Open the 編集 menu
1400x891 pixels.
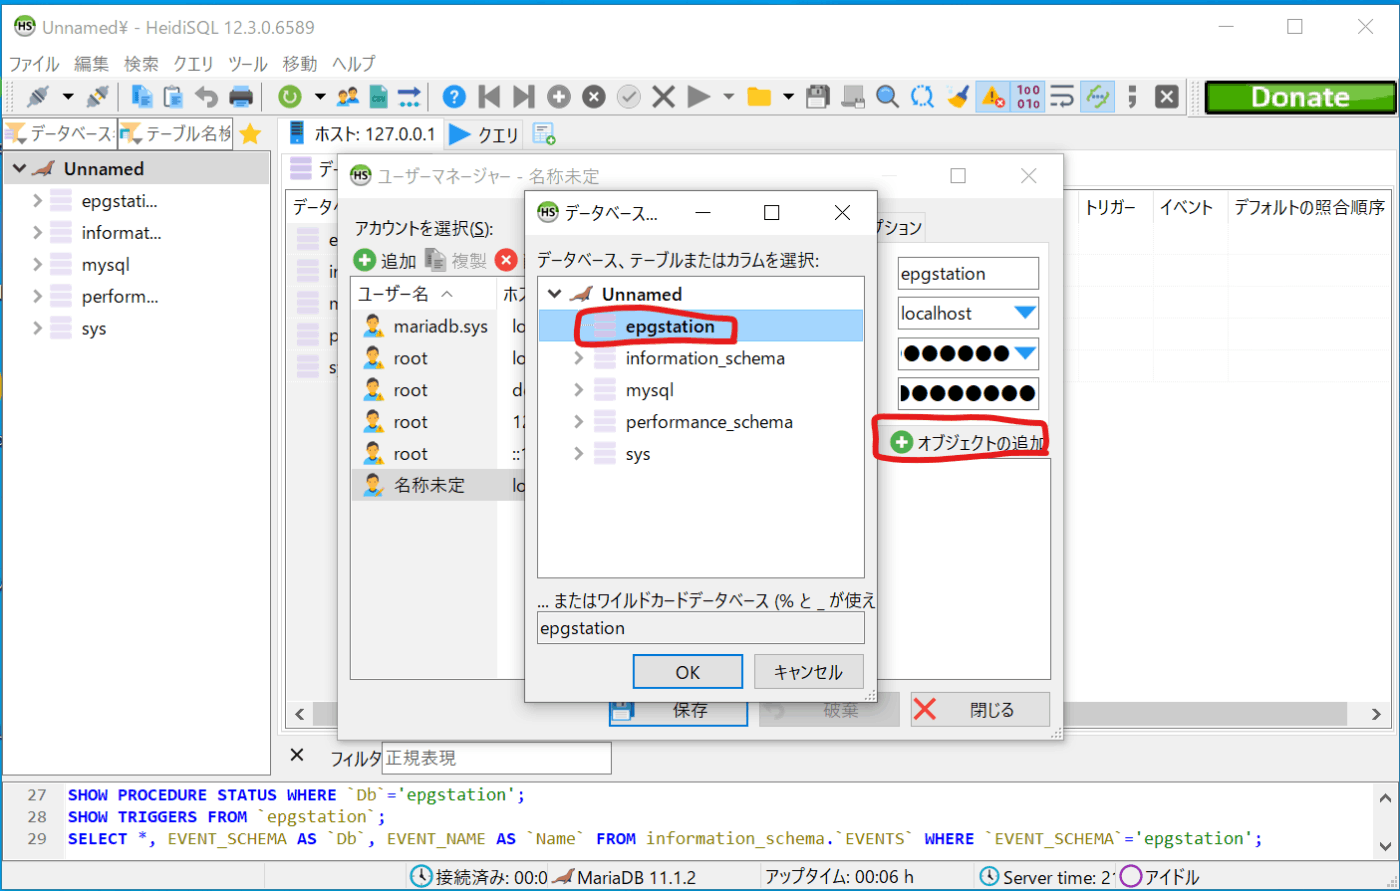pos(91,64)
